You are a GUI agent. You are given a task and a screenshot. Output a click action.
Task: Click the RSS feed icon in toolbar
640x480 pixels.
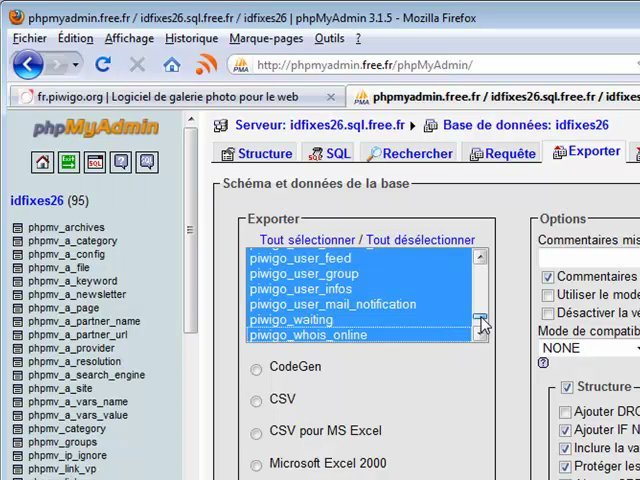(207, 65)
